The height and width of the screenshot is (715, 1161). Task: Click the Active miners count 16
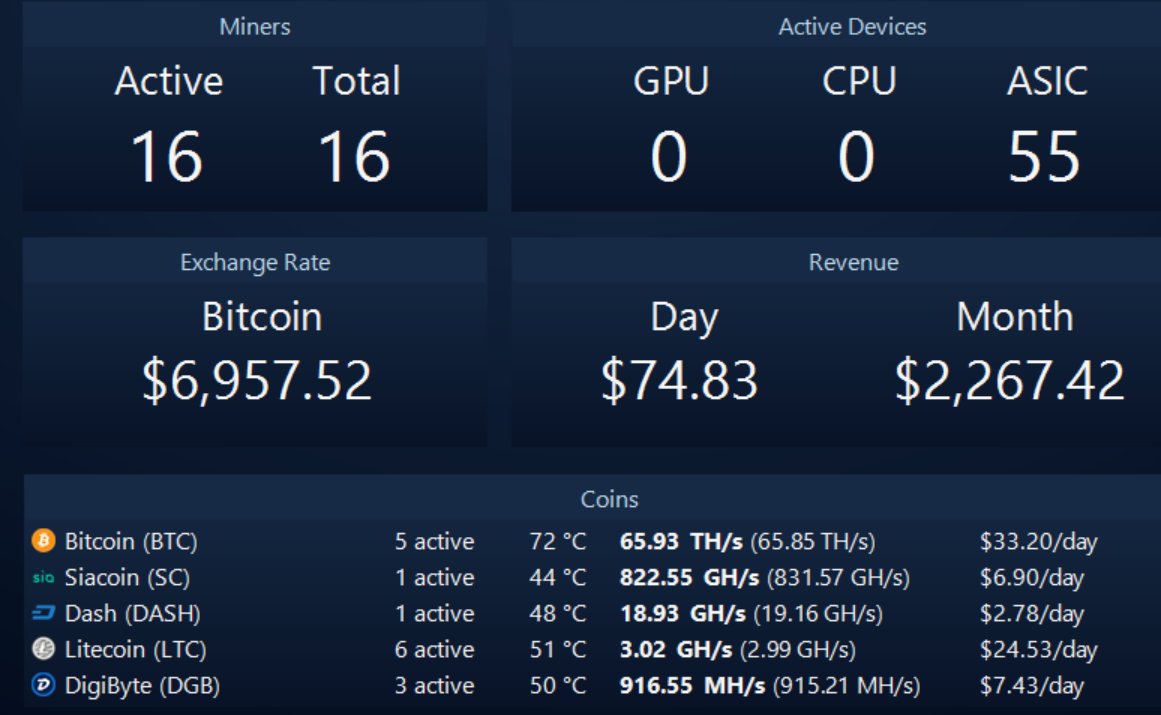tap(167, 157)
